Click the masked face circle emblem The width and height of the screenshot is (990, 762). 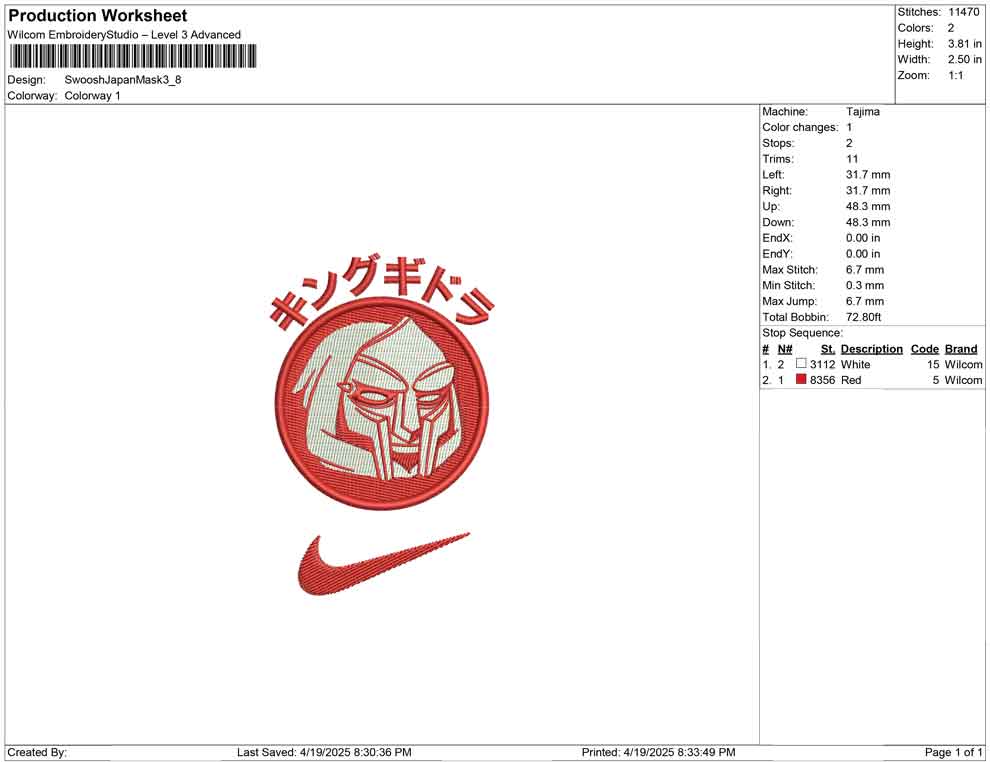pos(382,403)
